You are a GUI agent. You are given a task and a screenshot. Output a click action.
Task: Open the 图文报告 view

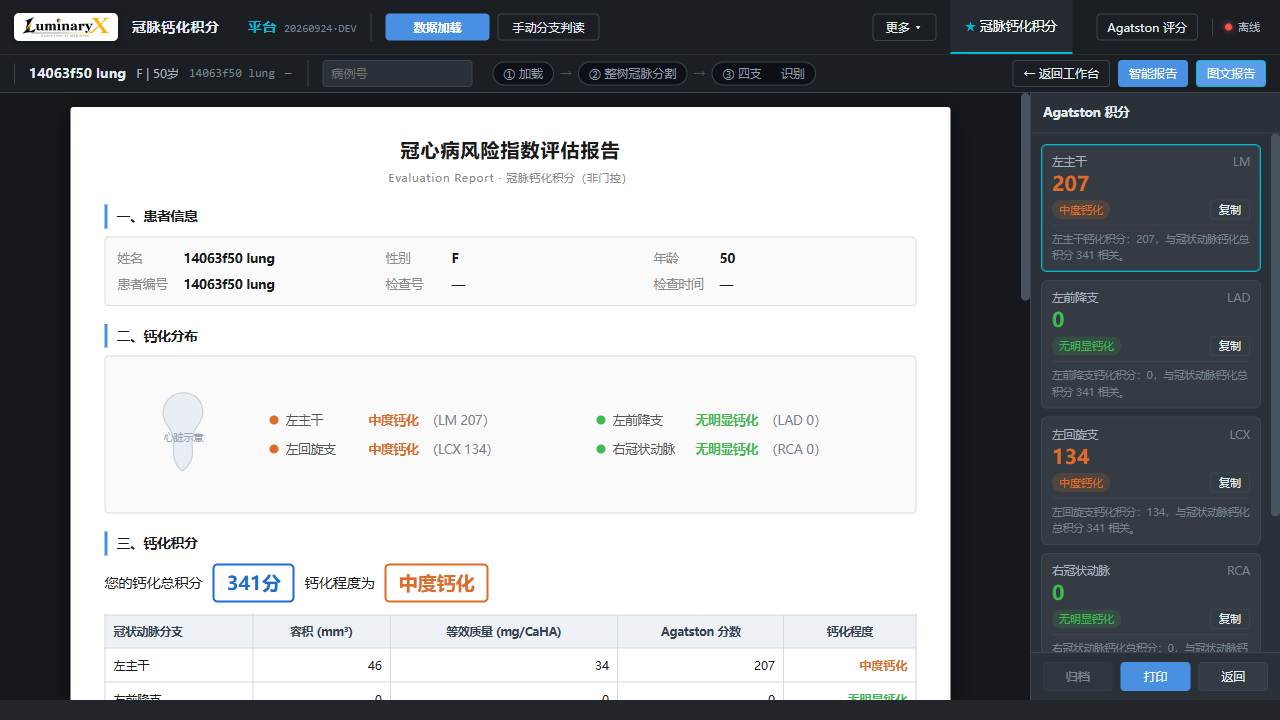pyautogui.click(x=1231, y=73)
